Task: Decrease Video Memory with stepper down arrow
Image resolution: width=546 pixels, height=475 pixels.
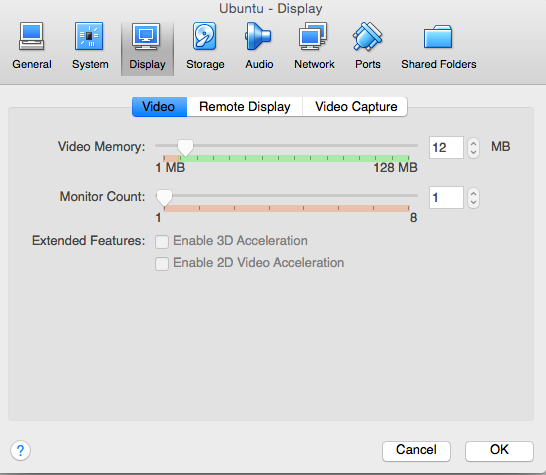Action: 473,153
